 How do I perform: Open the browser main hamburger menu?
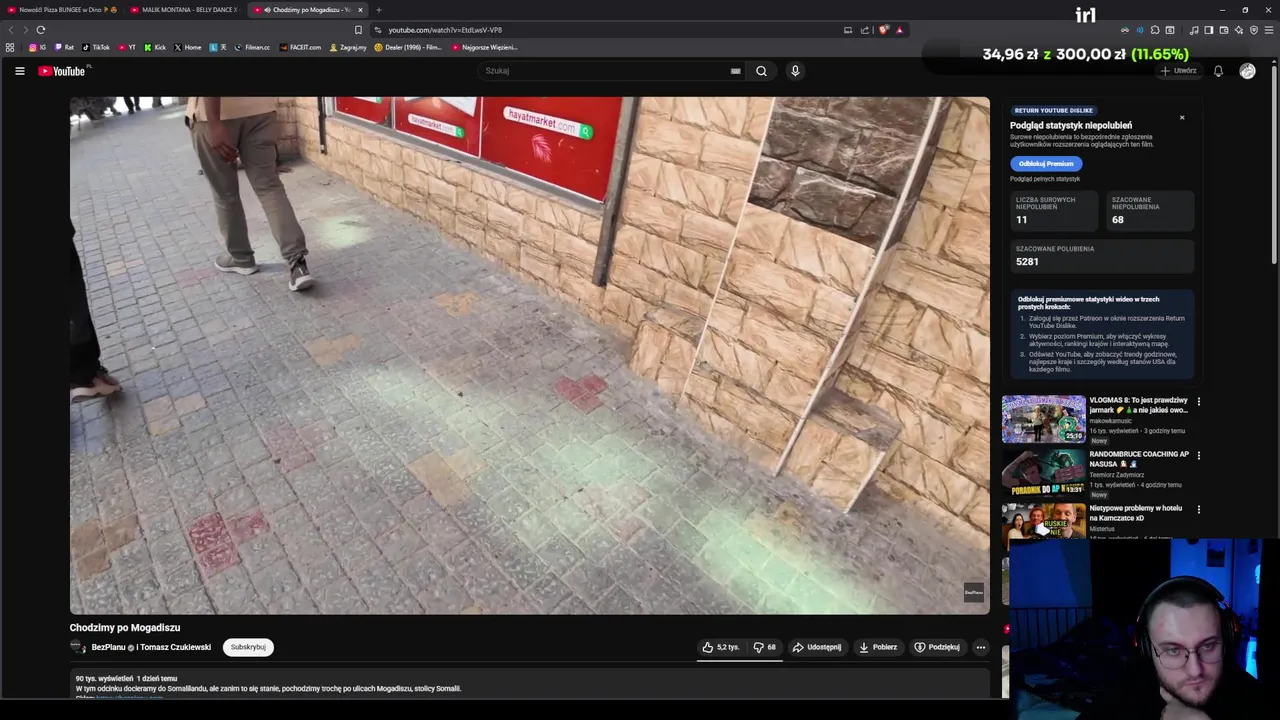pyautogui.click(x=1270, y=30)
